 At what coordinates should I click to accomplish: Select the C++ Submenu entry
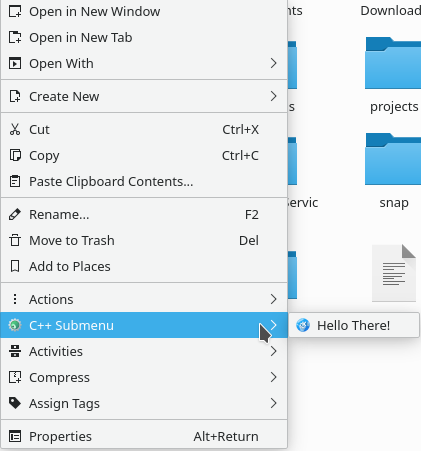coord(144,325)
